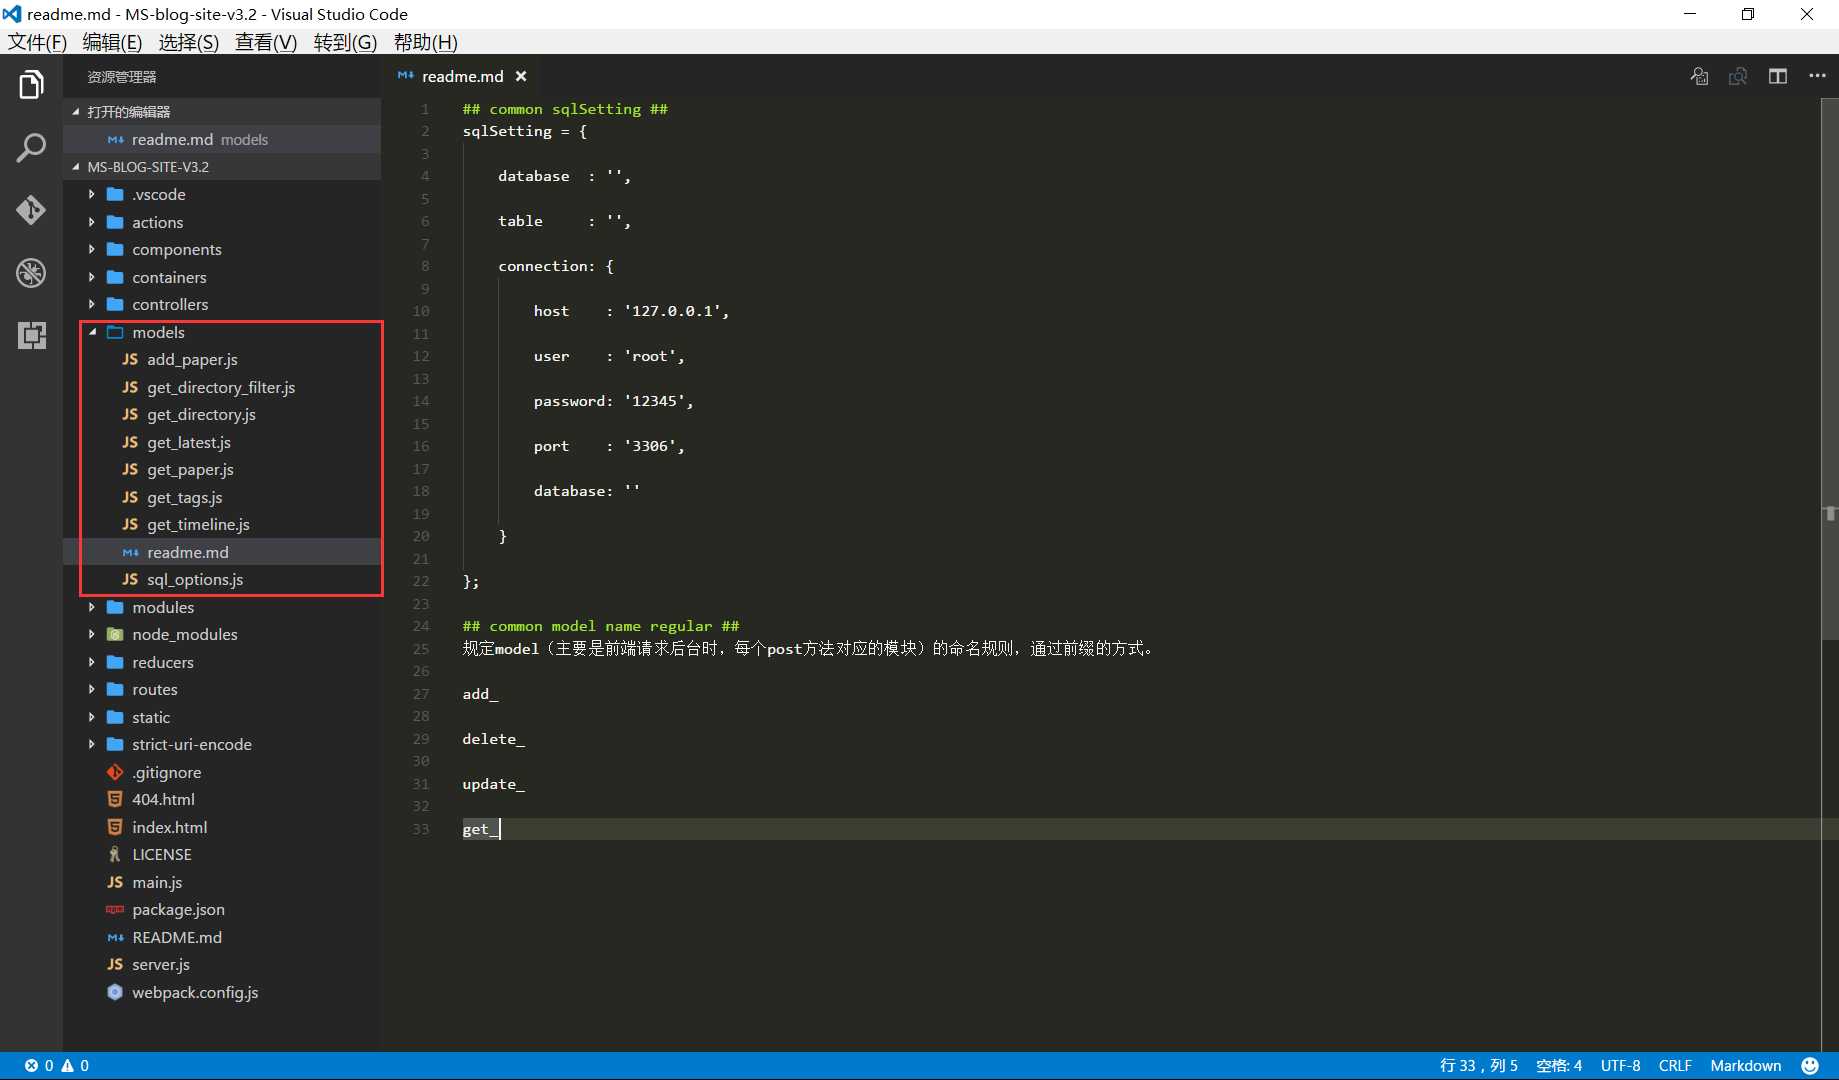This screenshot has width=1839, height=1080.
Task: Click the HTML icon of index.html
Action: (115, 827)
